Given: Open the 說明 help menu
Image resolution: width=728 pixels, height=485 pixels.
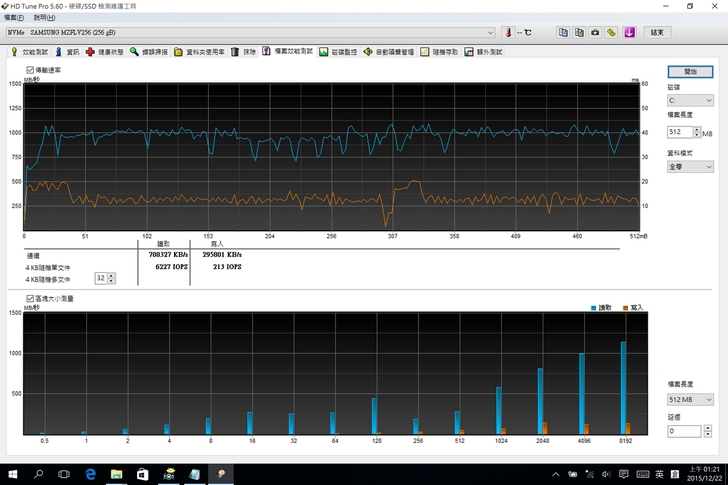Looking at the screenshot, I should (43, 18).
